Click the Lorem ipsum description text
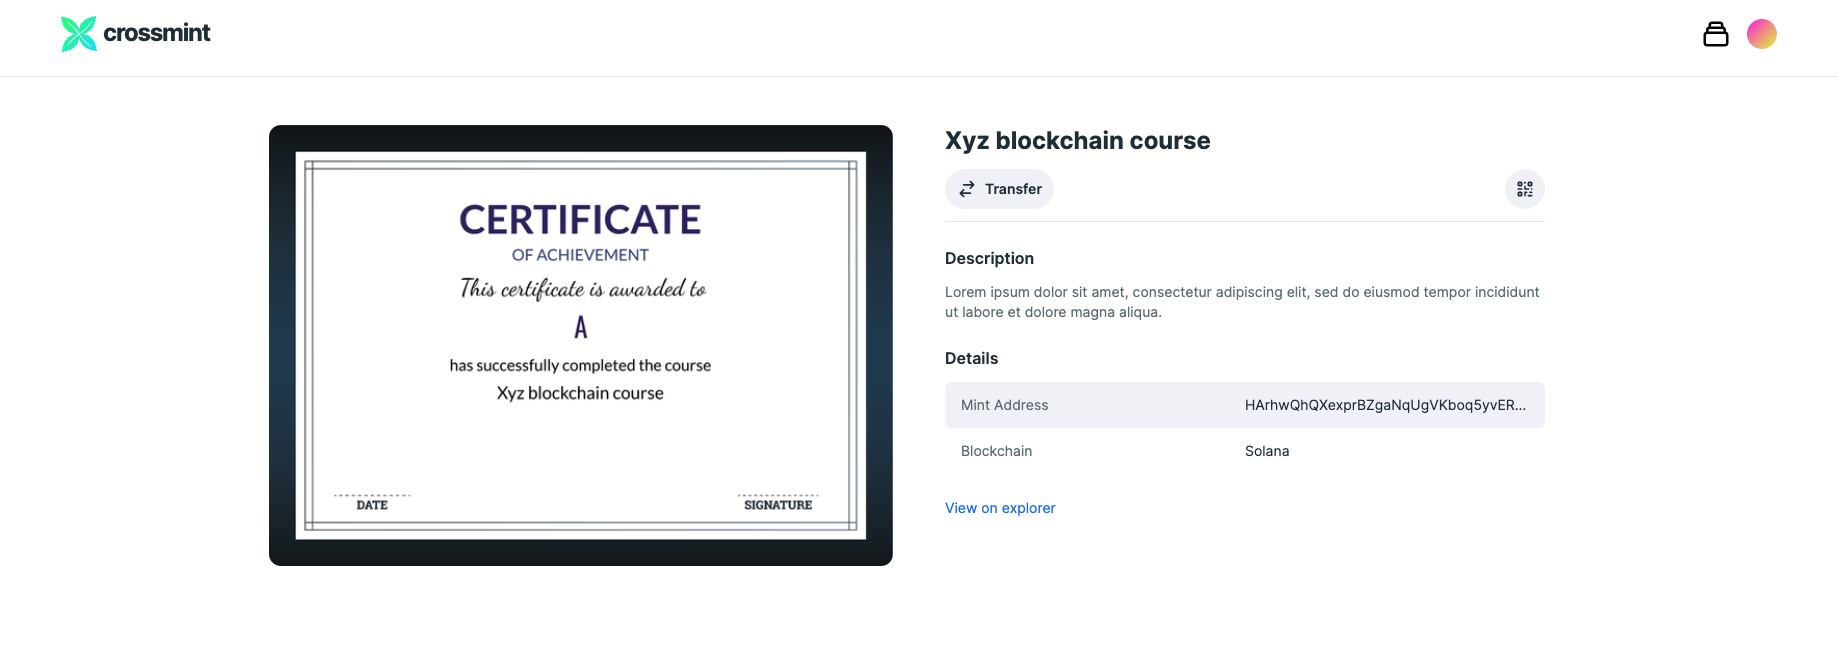Image resolution: width=1838 pixels, height=657 pixels. tap(1242, 302)
